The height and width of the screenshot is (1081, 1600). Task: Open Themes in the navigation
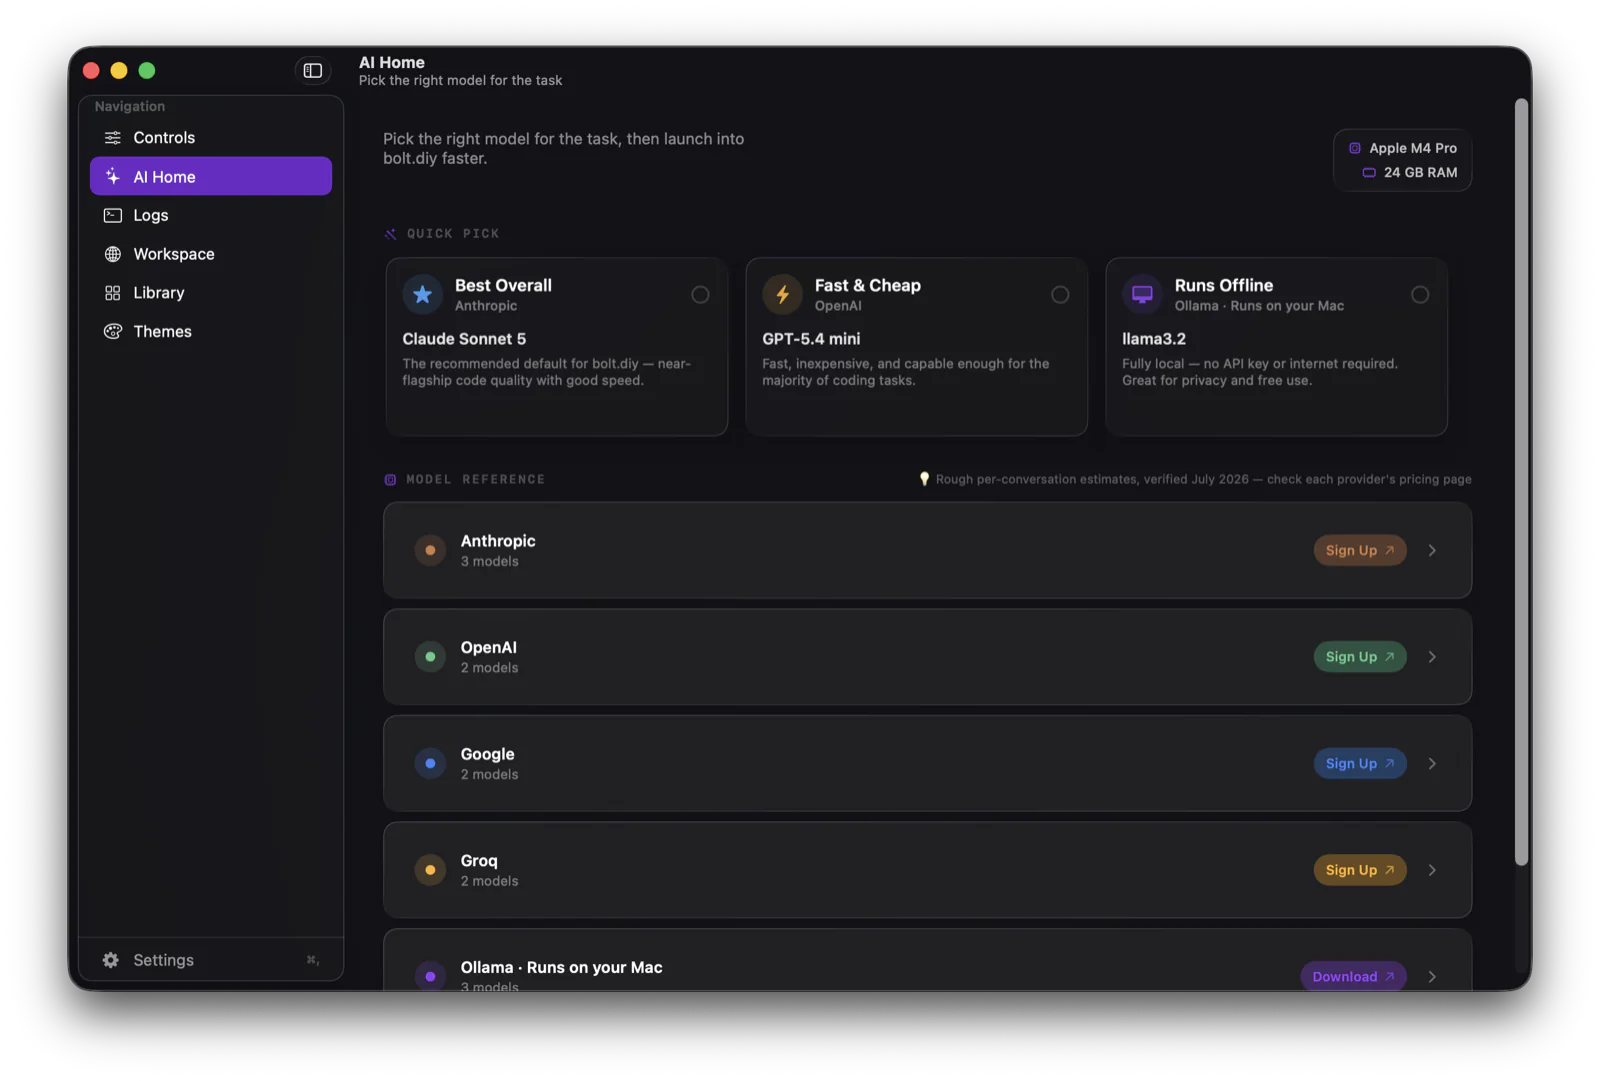click(211, 331)
